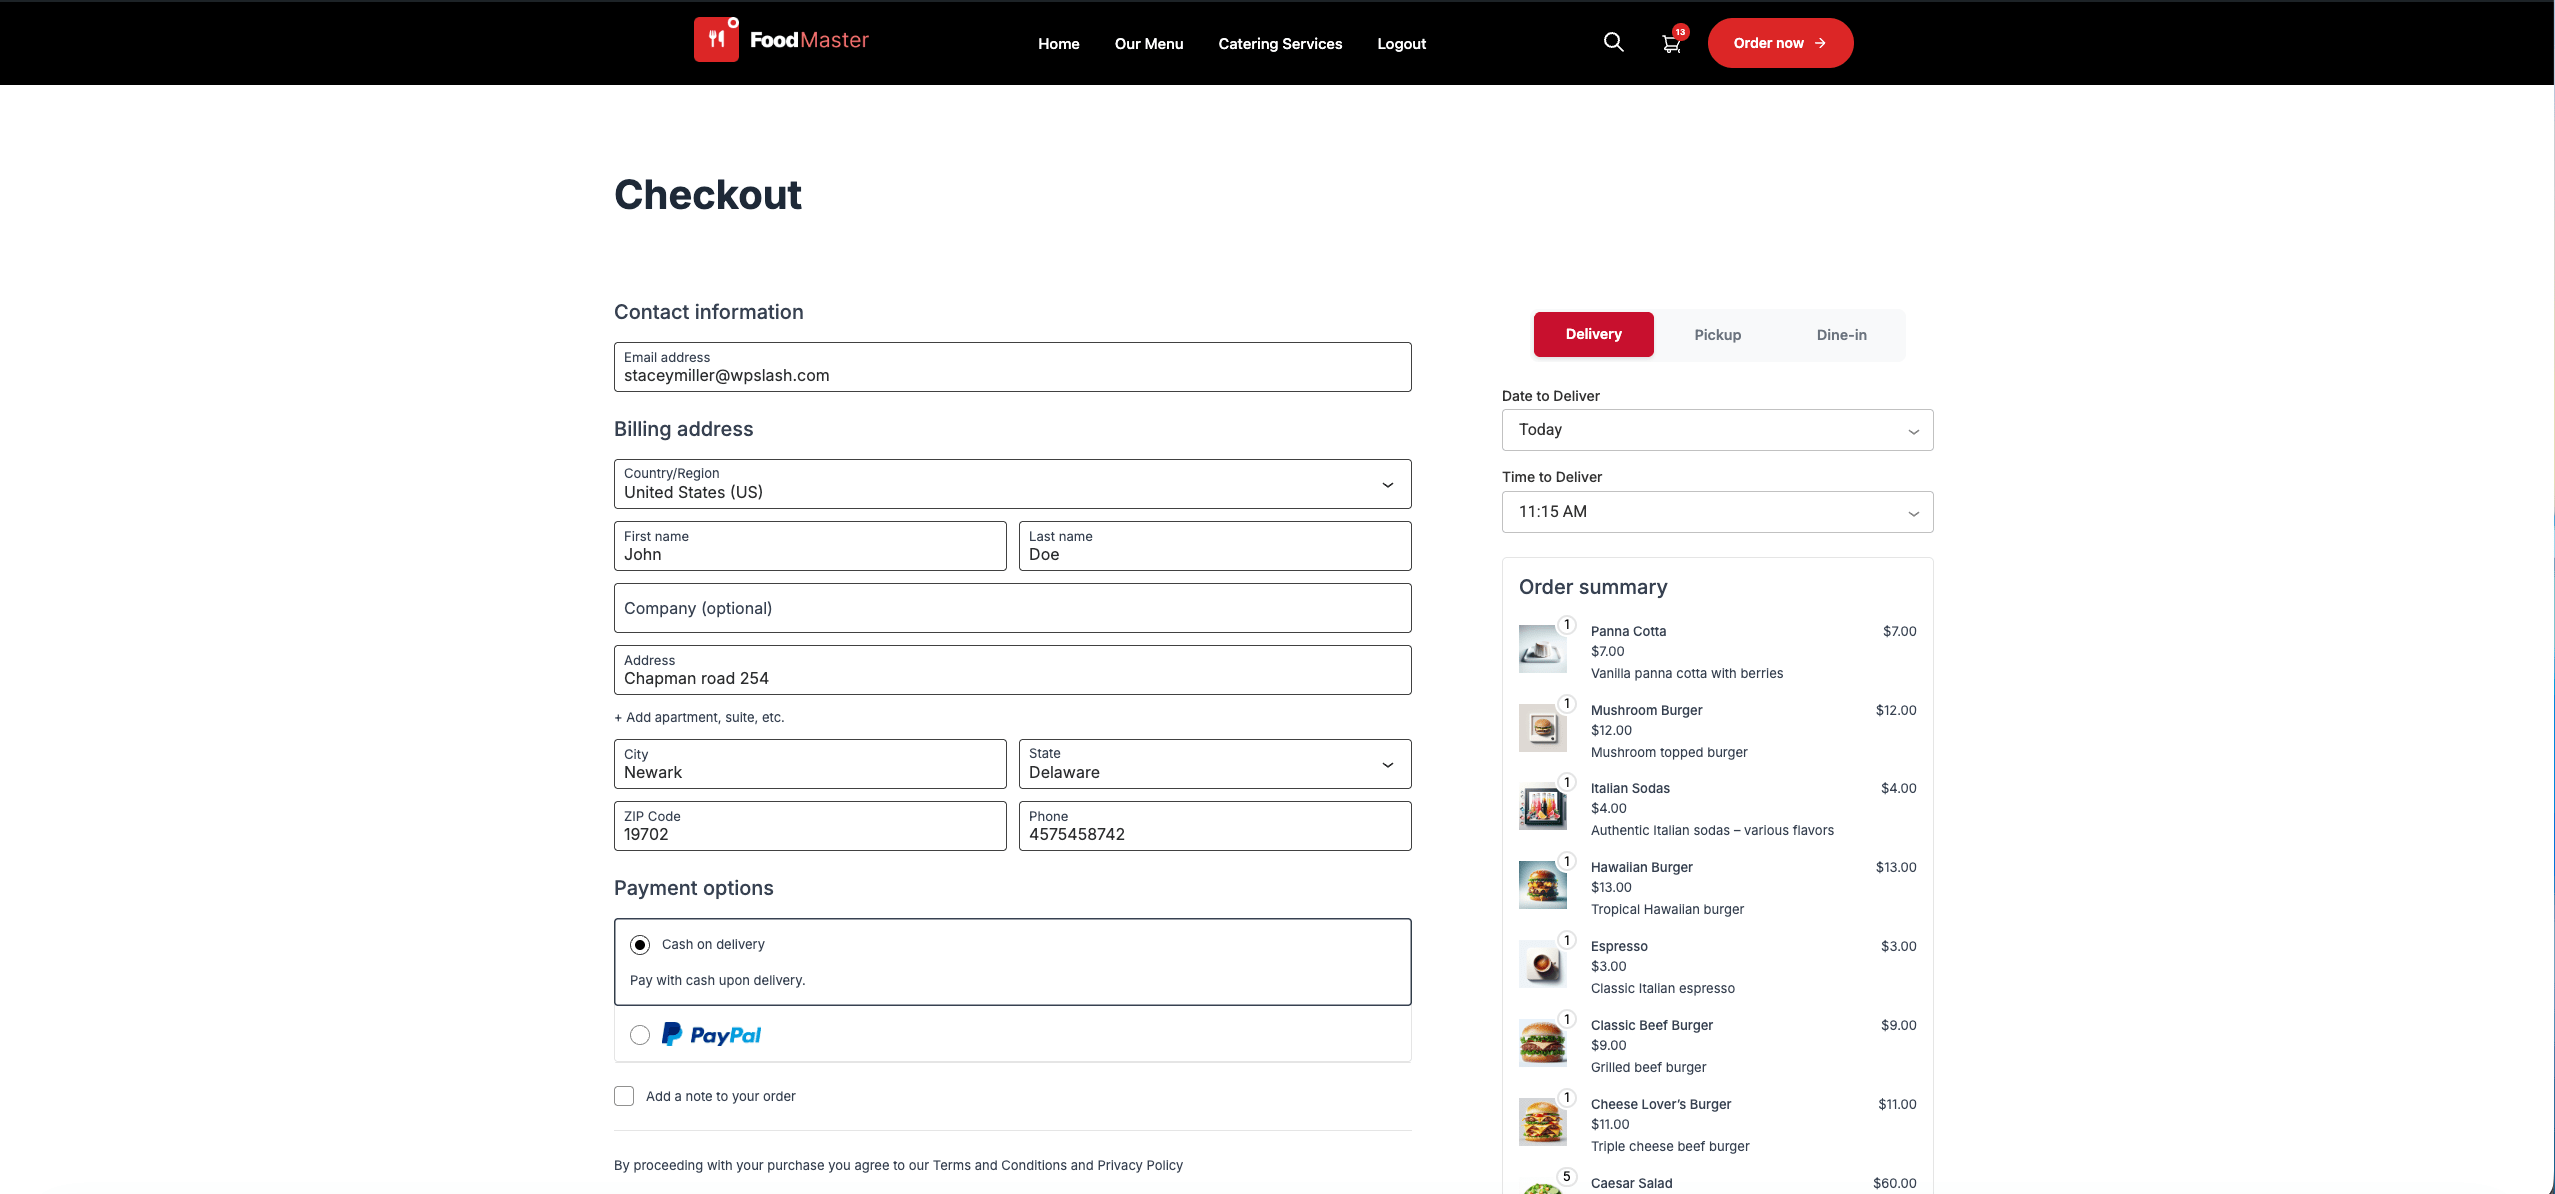The width and height of the screenshot is (2555, 1194).
Task: Click the PayPal logo
Action: click(711, 1035)
